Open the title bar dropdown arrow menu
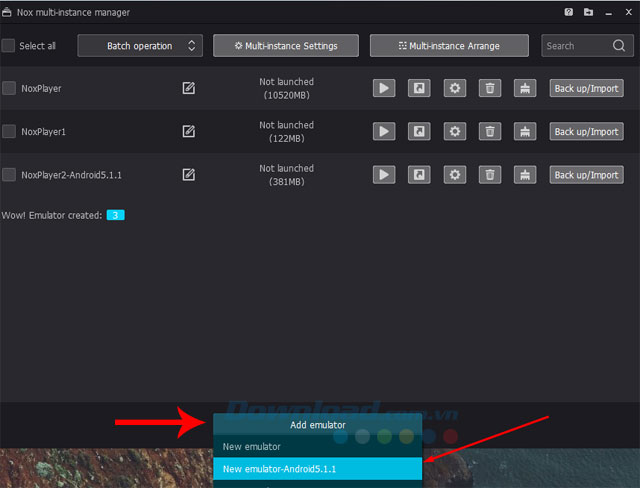 point(609,12)
